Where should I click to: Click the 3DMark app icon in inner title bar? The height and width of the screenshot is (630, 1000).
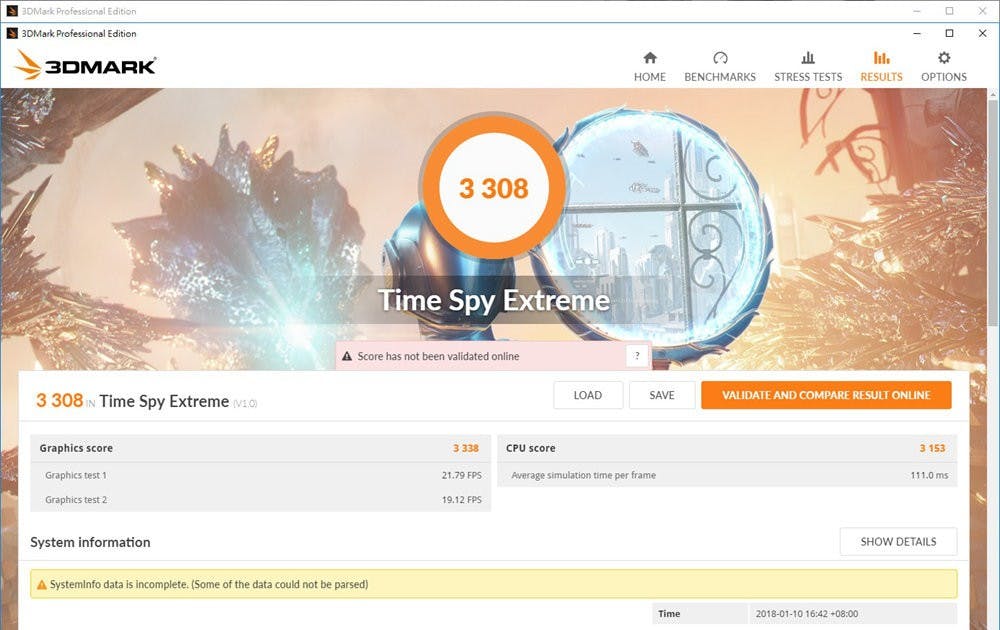click(11, 33)
